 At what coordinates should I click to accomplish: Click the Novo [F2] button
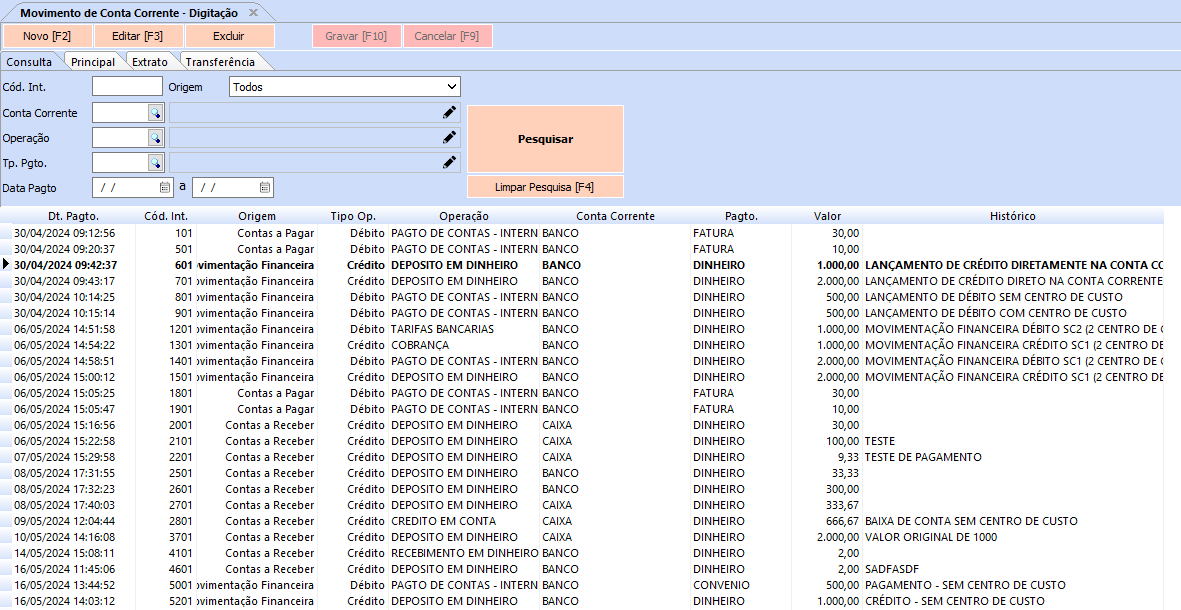pyautogui.click(x=47, y=36)
